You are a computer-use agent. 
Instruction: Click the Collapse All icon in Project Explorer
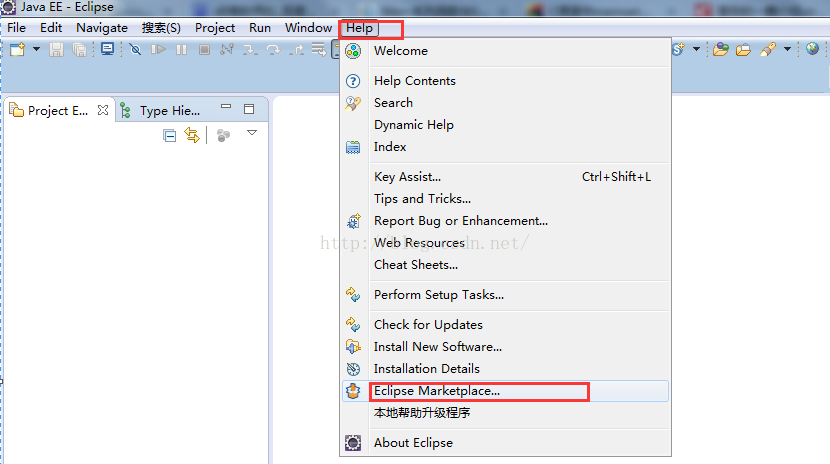tap(169, 135)
